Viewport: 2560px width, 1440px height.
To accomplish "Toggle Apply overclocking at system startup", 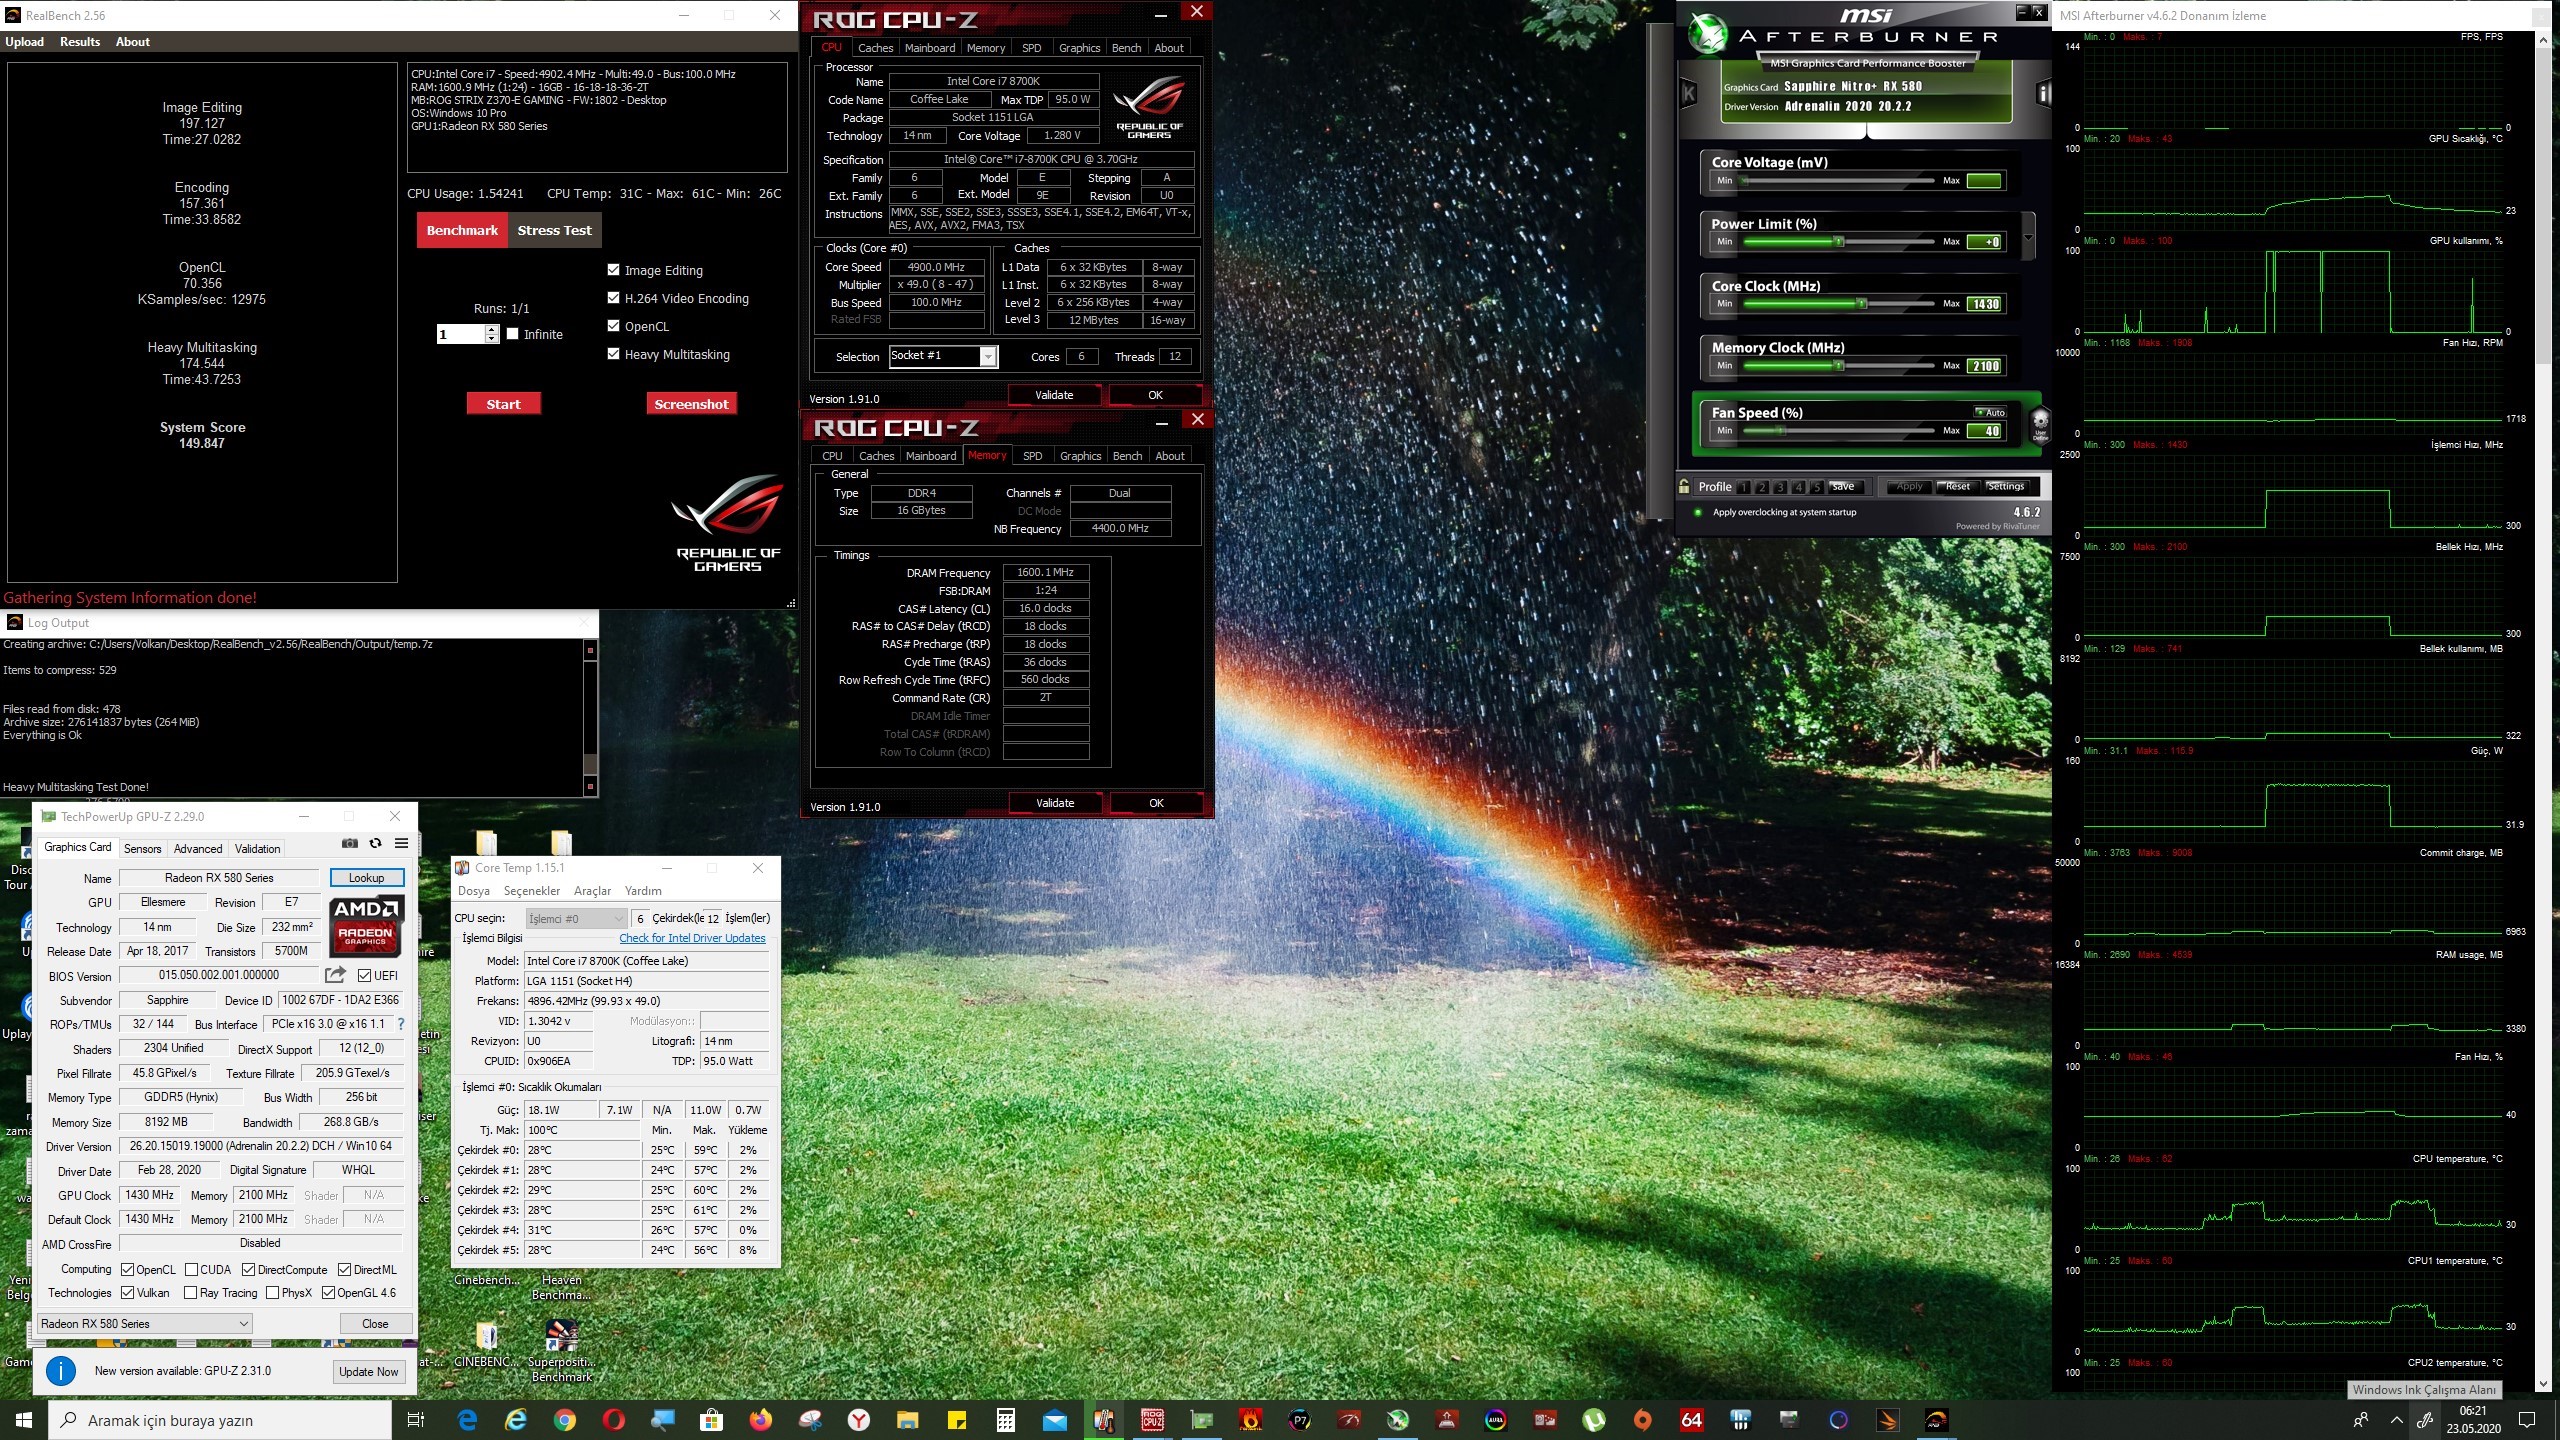I will [1698, 512].
